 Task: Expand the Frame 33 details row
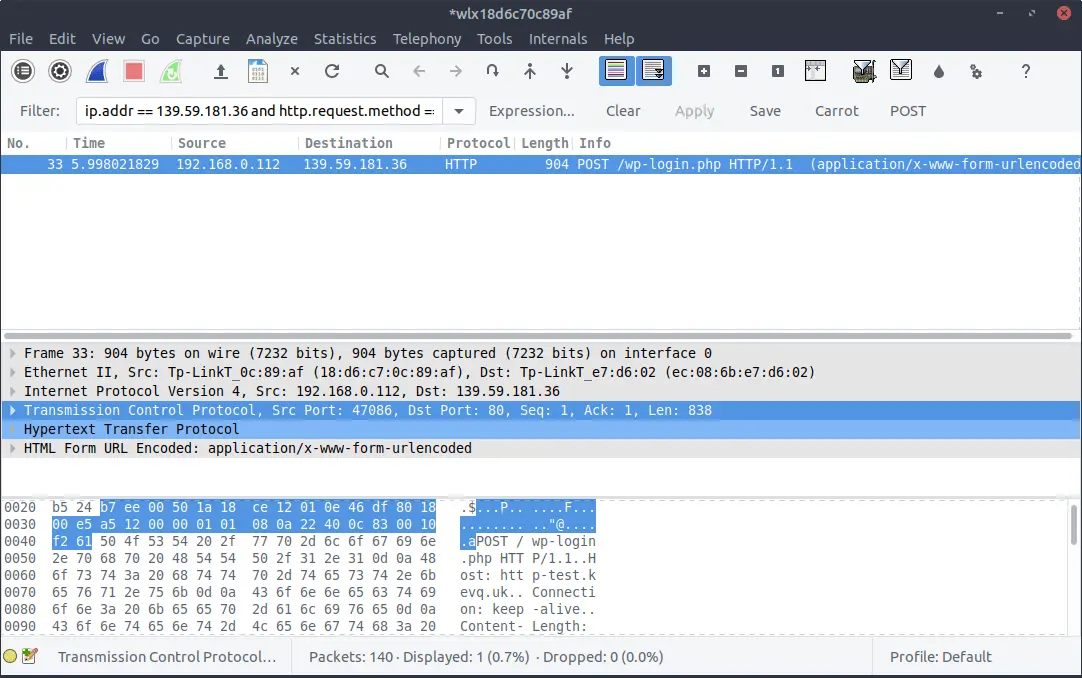[12, 353]
